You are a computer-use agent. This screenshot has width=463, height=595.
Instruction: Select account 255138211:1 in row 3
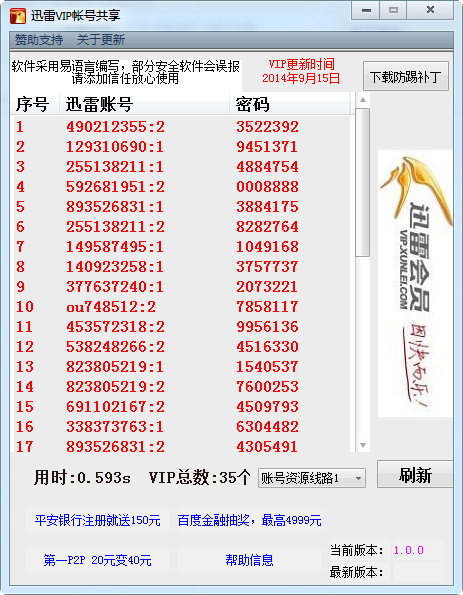click(x=115, y=167)
